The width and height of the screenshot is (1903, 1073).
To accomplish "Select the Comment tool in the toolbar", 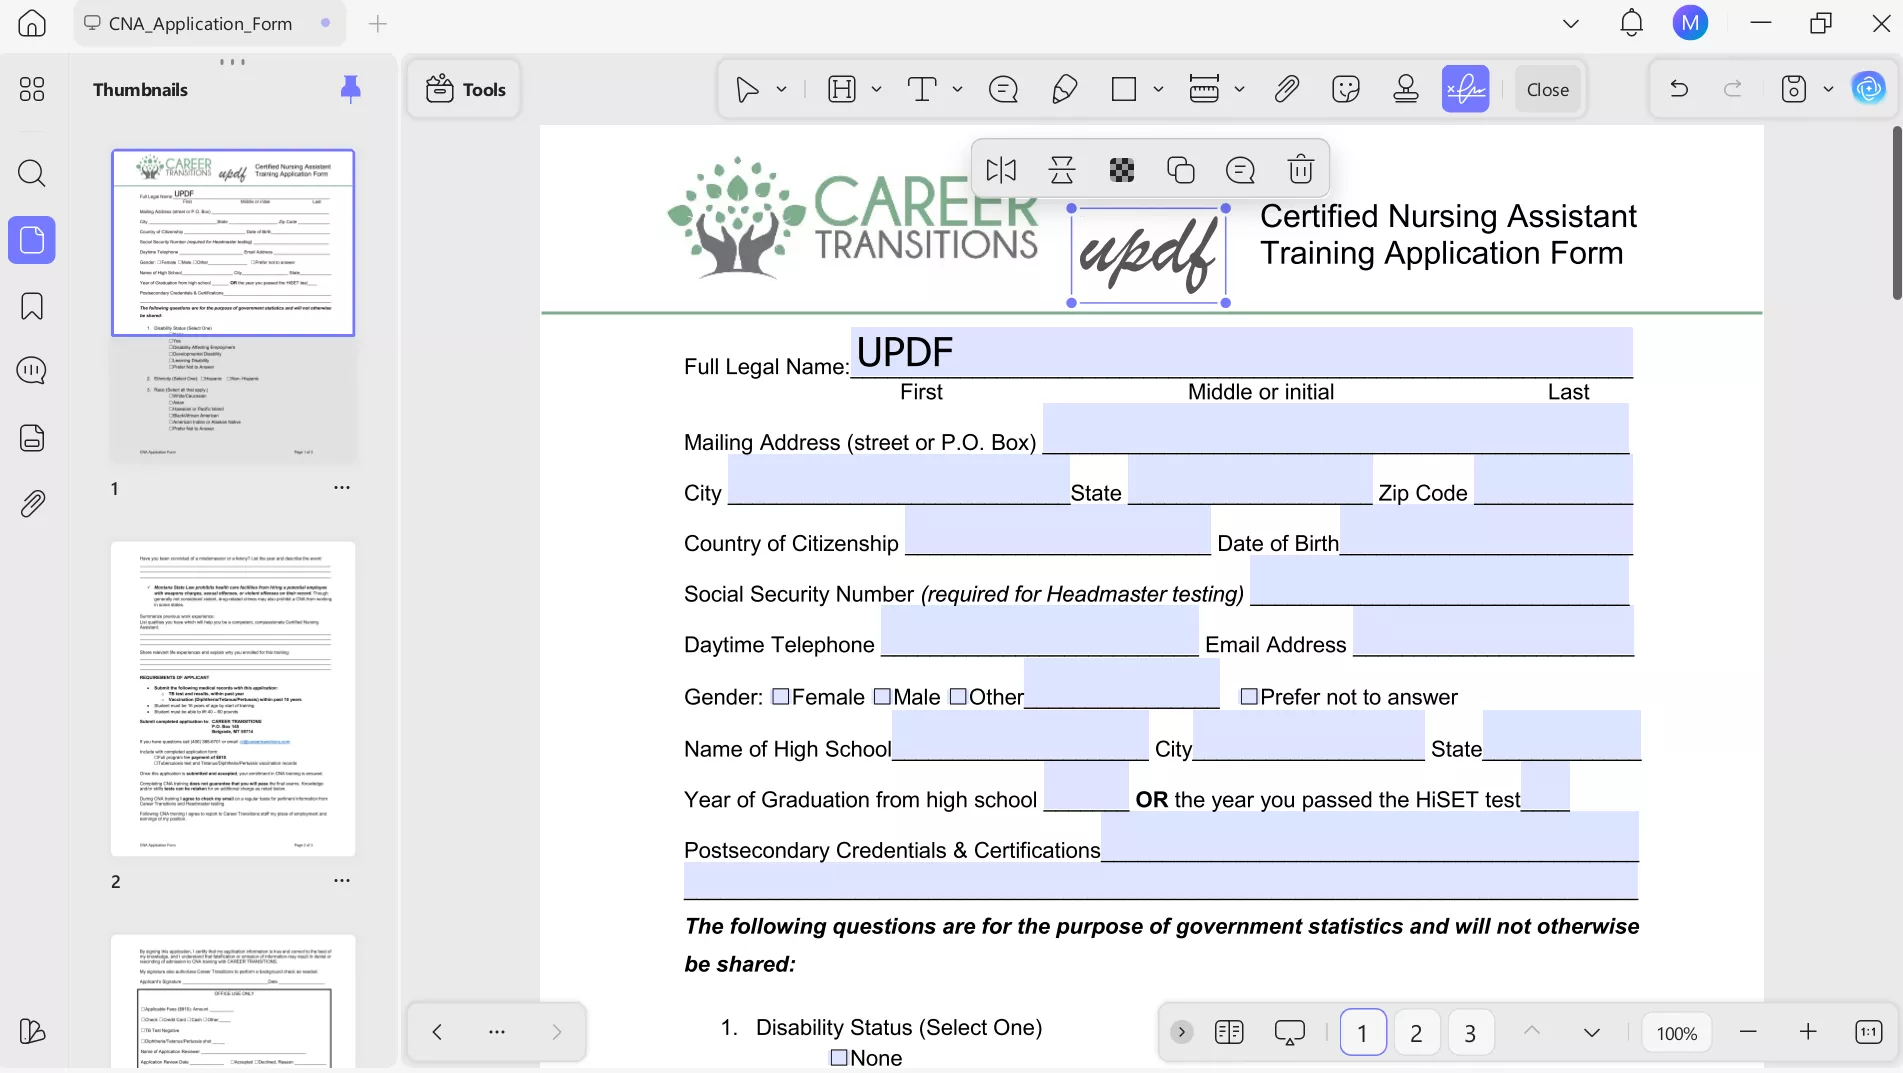I will point(1003,89).
